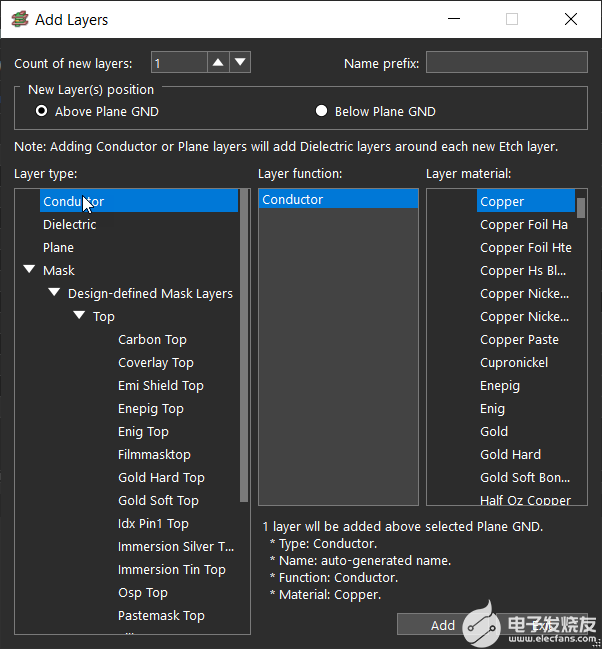Select Dielectric layer type
The image size is (602, 649).
[70, 224]
